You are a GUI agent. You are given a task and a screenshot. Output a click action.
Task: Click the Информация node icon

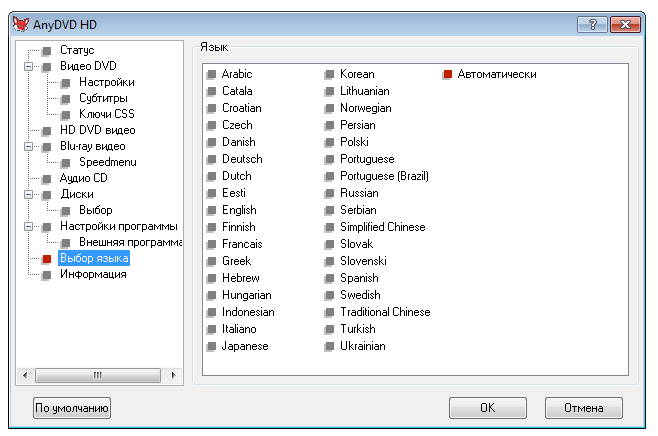tap(47, 275)
